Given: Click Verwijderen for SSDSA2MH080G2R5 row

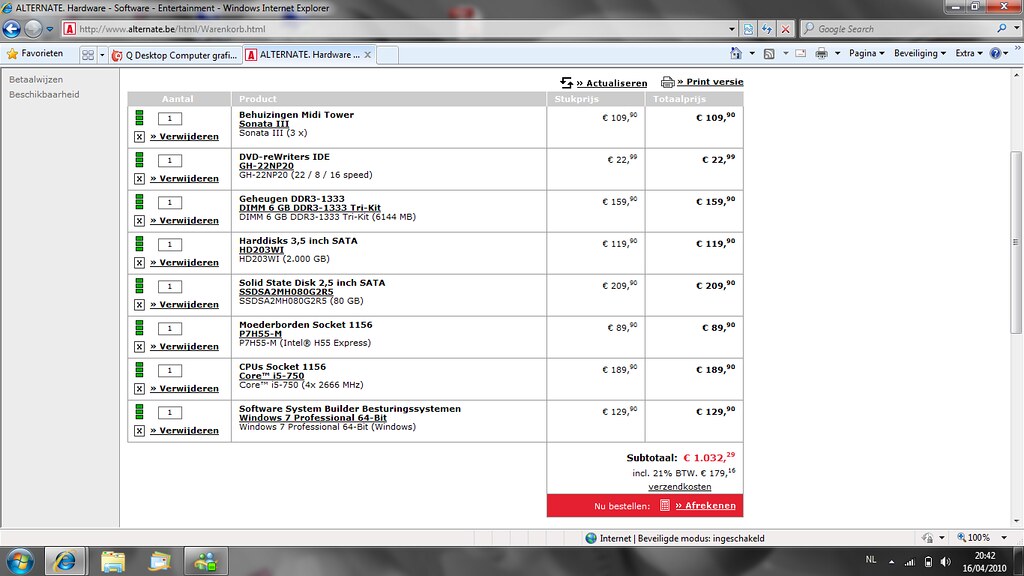Looking at the screenshot, I should click(x=184, y=304).
